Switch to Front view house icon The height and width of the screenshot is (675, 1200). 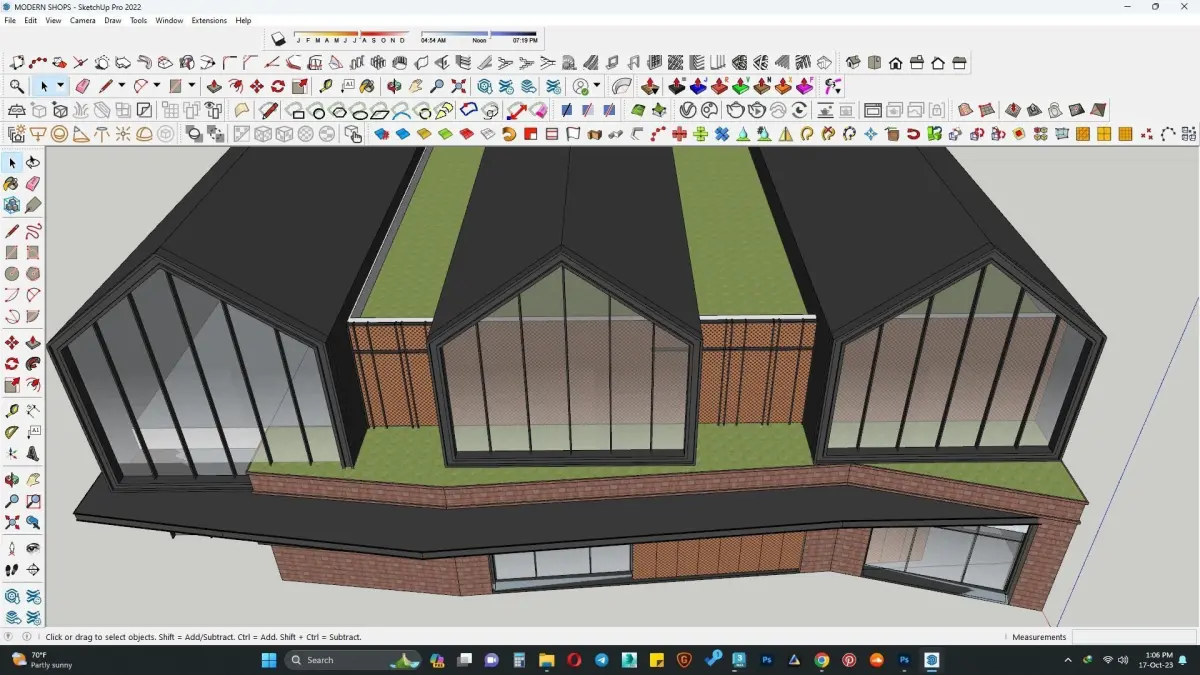[x=895, y=63]
